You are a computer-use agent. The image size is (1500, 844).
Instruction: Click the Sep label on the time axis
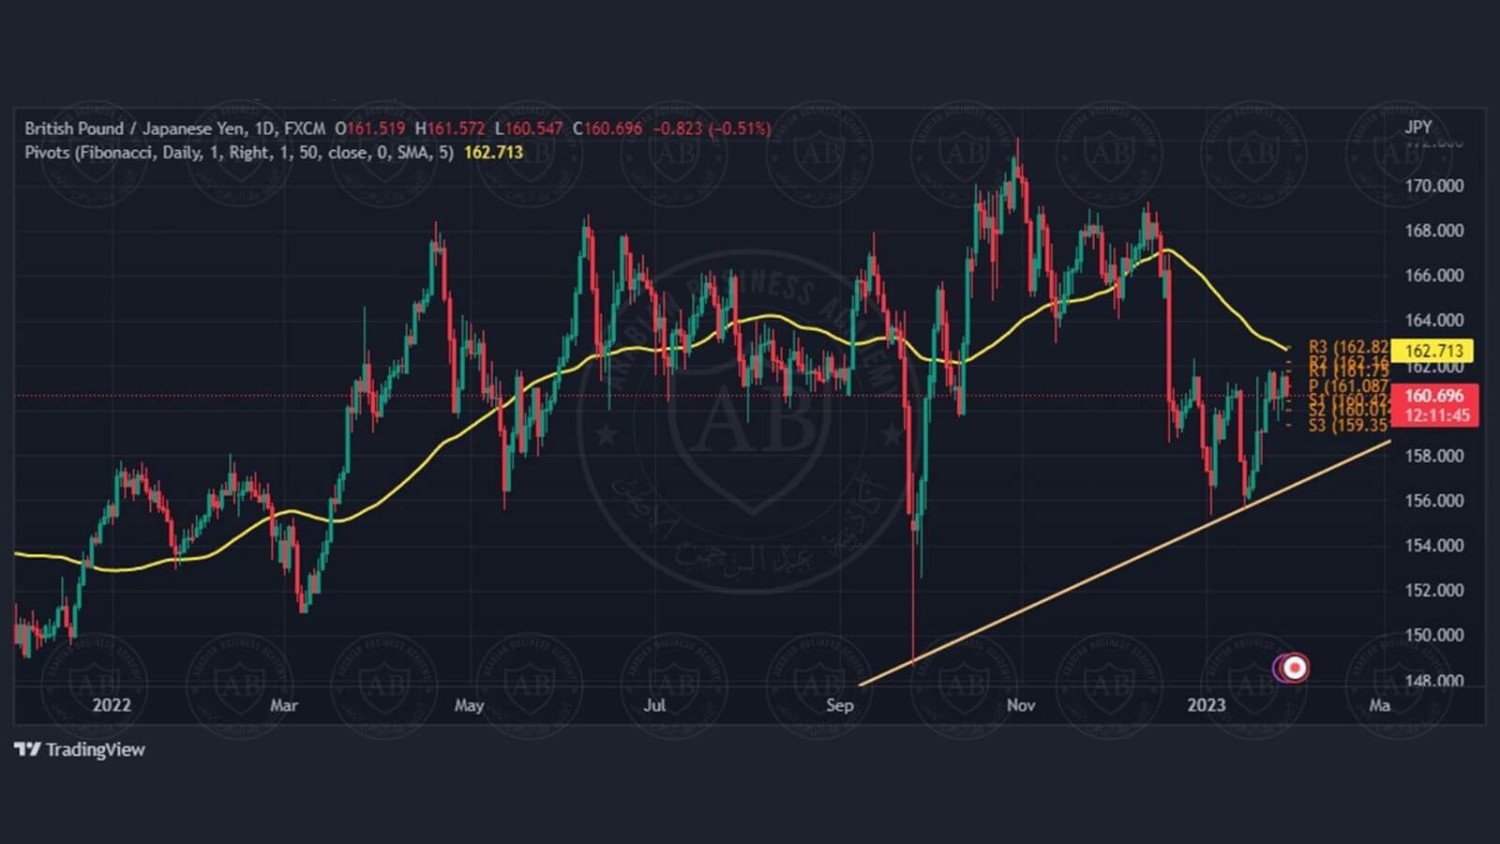(840, 705)
